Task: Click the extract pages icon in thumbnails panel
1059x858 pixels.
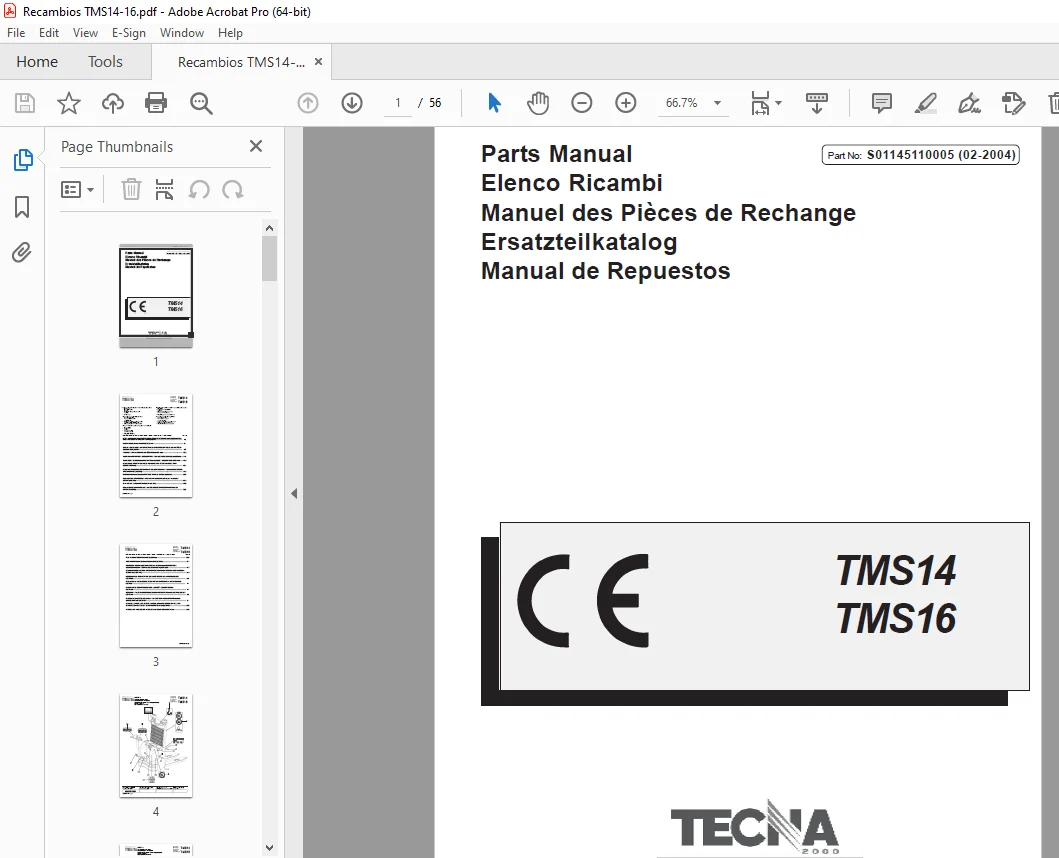Action: click(164, 190)
